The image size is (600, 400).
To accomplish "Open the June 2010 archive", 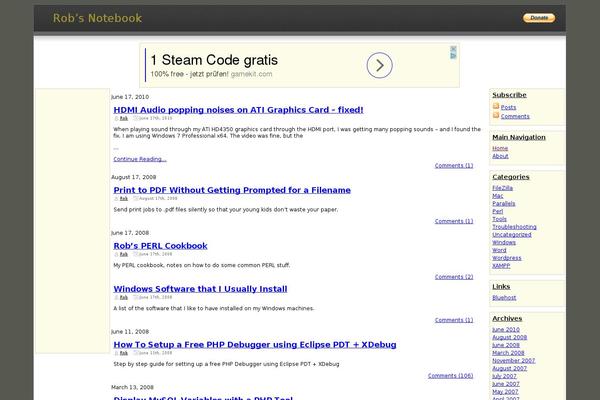I will pyautogui.click(x=506, y=330).
